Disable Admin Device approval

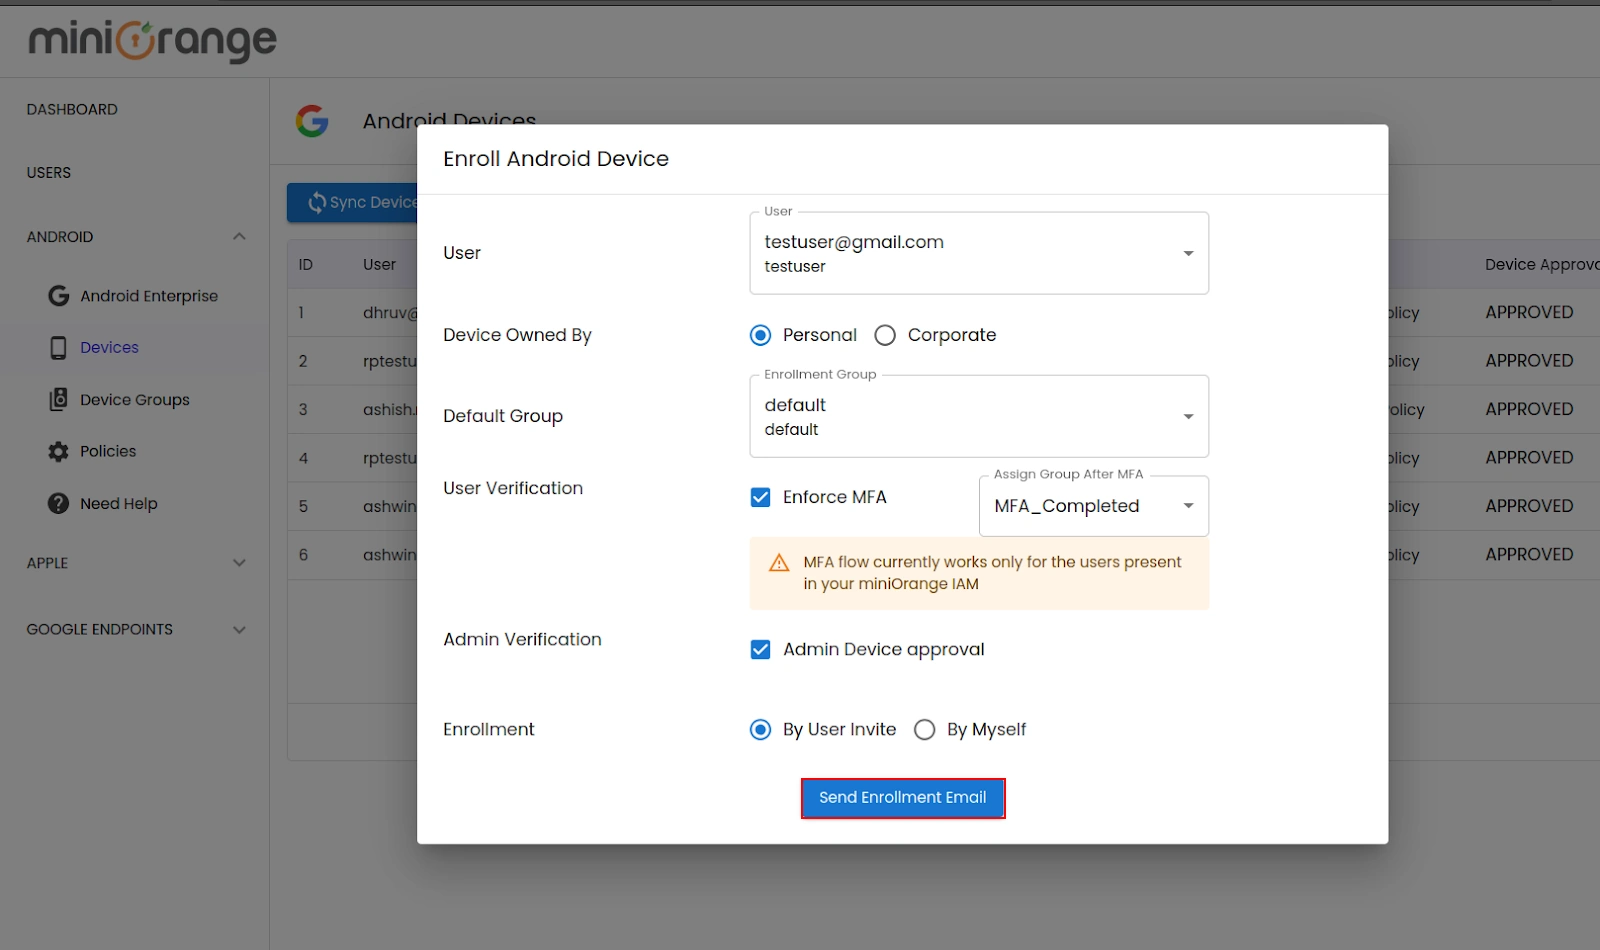pyautogui.click(x=761, y=649)
